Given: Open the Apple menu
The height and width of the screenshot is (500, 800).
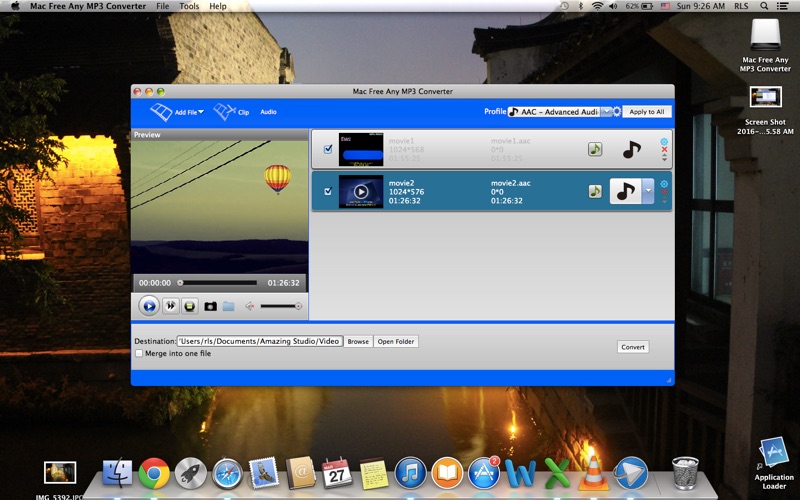Looking at the screenshot, I should (15, 6).
